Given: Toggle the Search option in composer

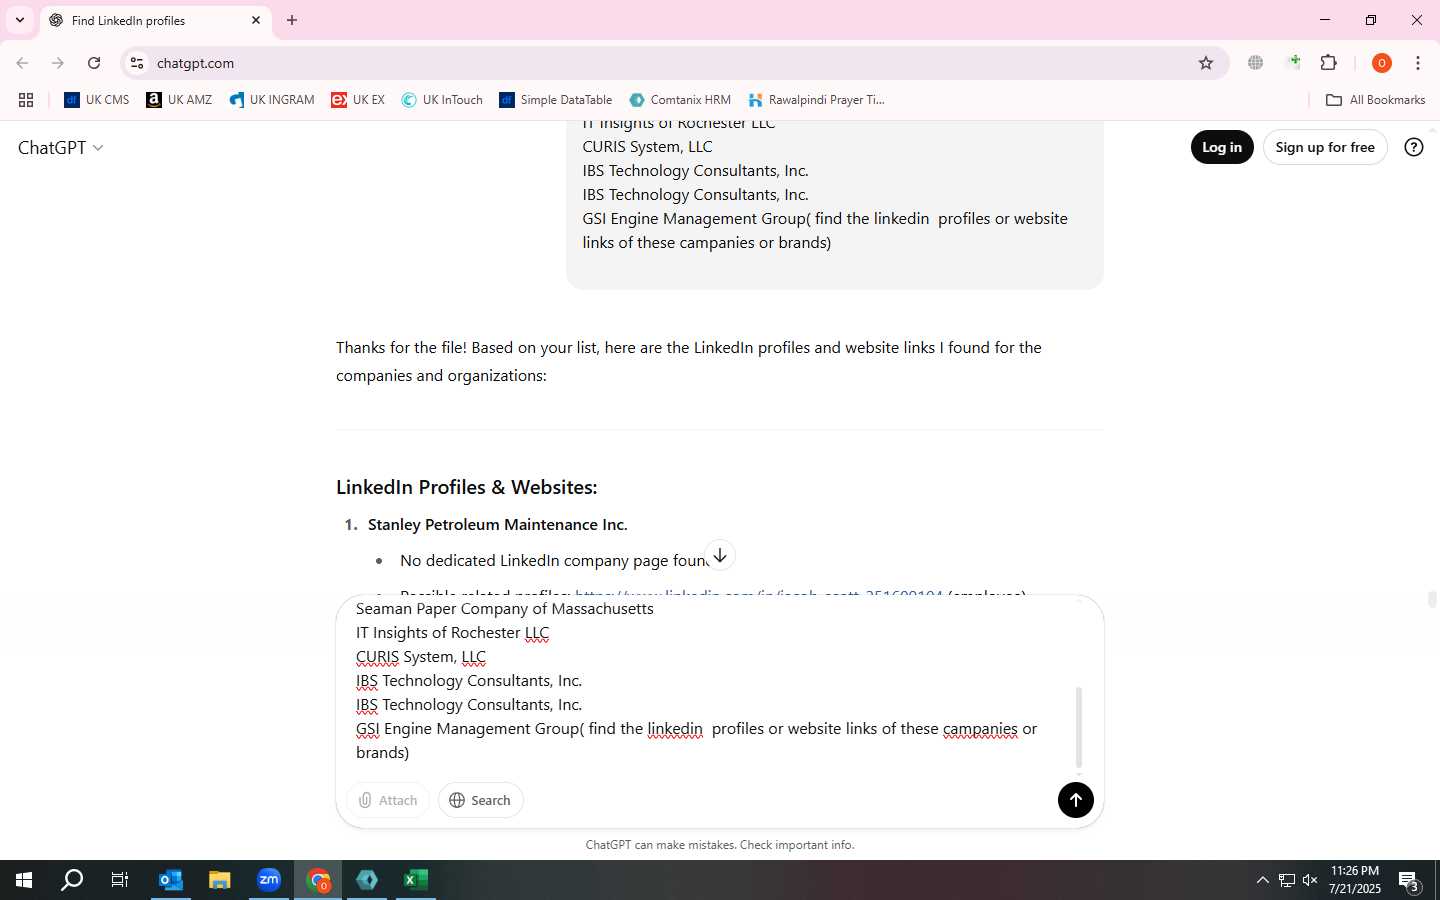Looking at the screenshot, I should [480, 800].
